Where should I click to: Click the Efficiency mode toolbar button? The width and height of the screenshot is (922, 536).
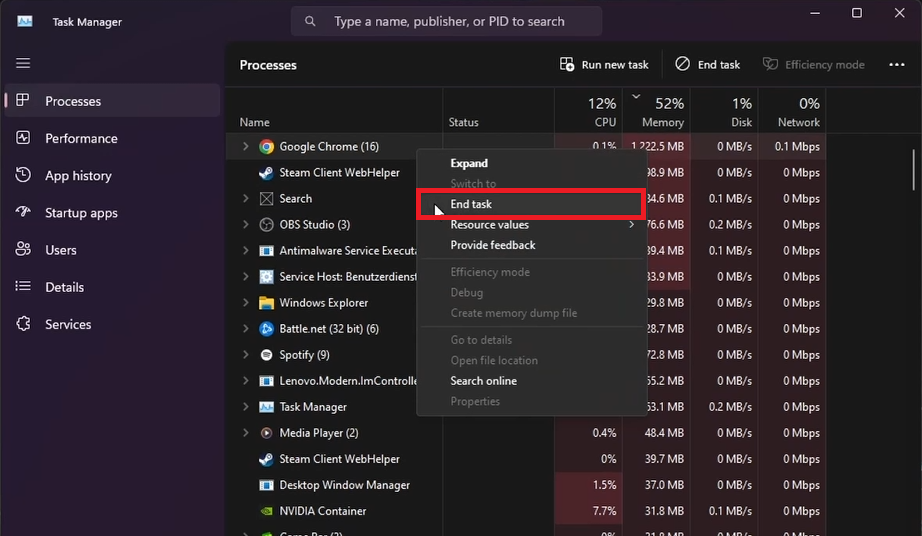813,65
